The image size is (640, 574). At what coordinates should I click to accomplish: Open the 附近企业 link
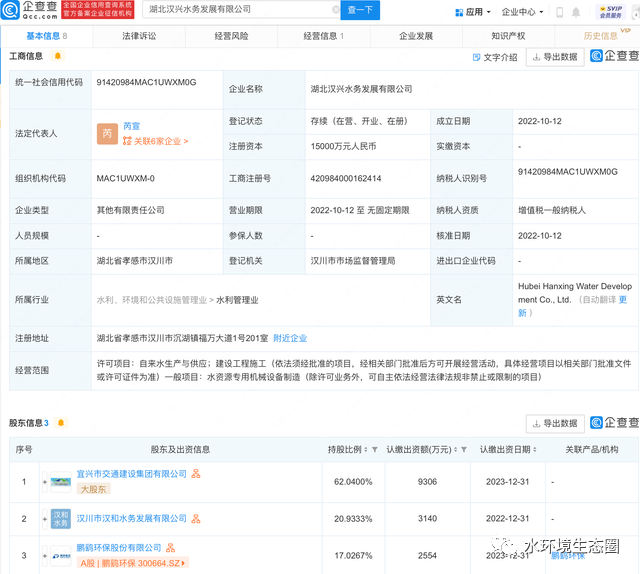tap(290, 338)
